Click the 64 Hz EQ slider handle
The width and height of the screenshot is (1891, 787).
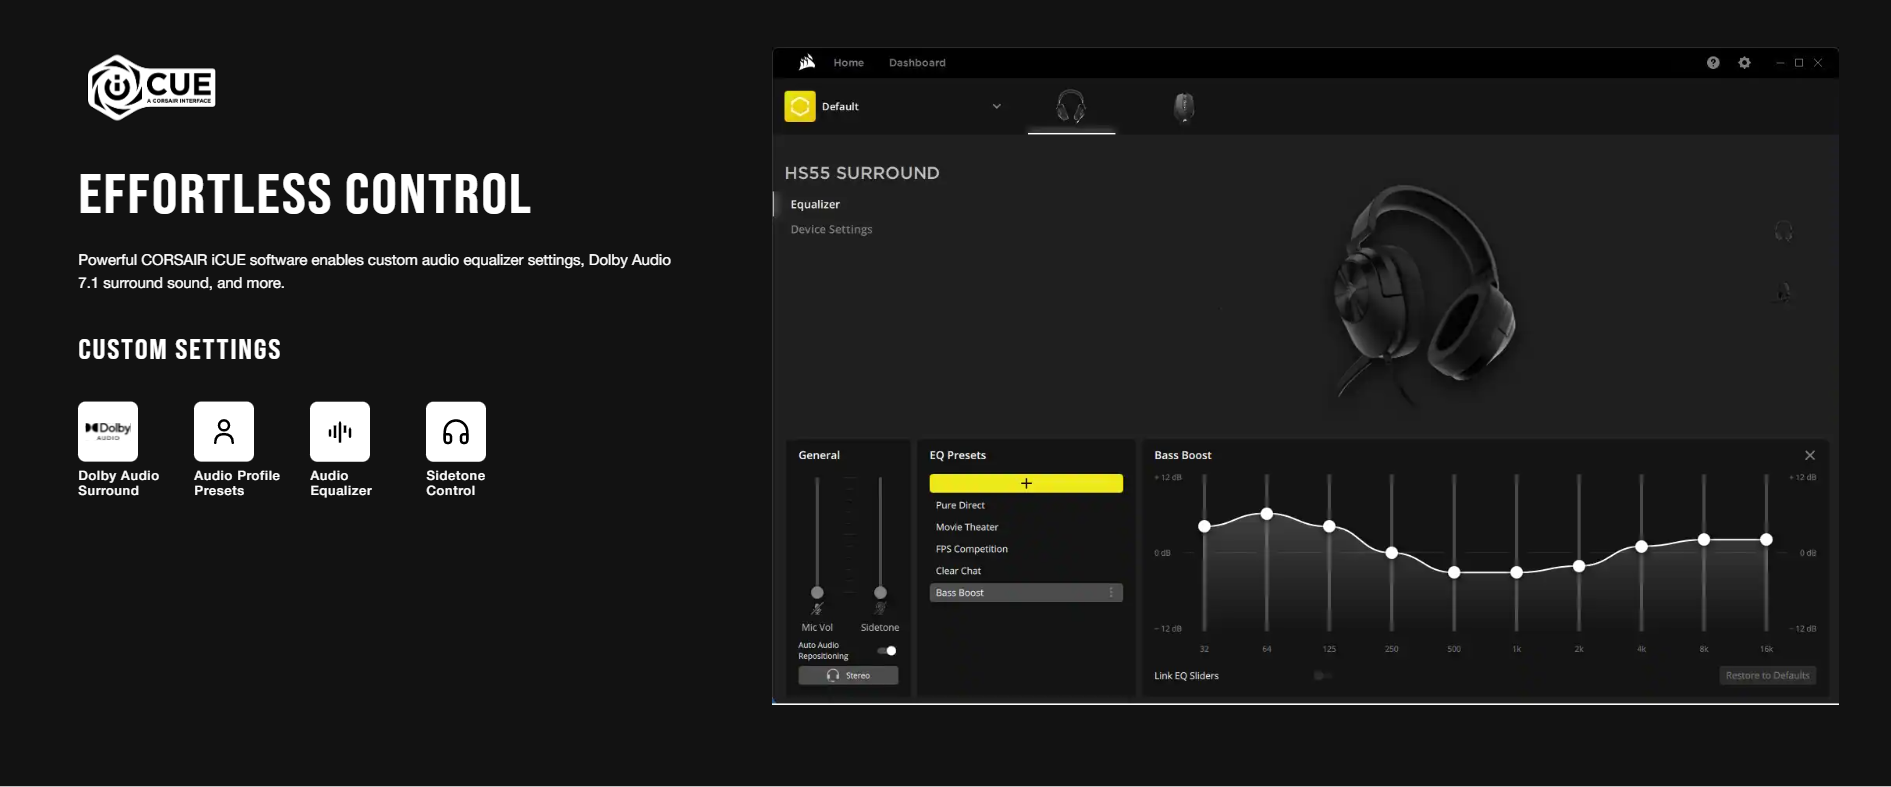[1267, 514]
